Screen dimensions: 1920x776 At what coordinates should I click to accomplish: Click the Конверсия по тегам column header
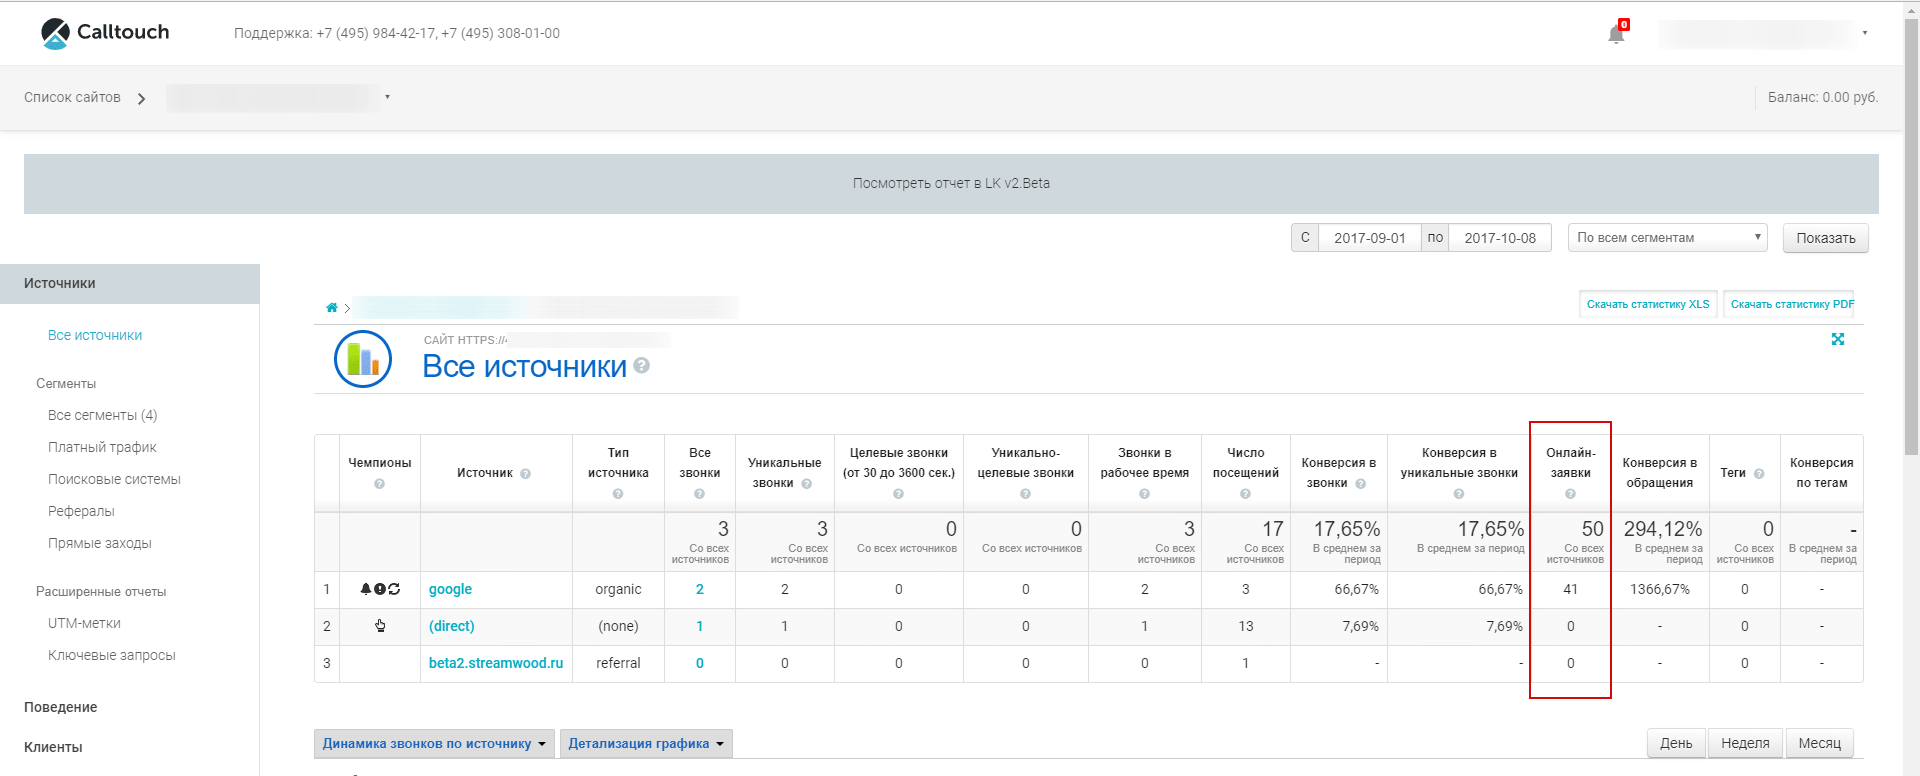(x=1822, y=473)
